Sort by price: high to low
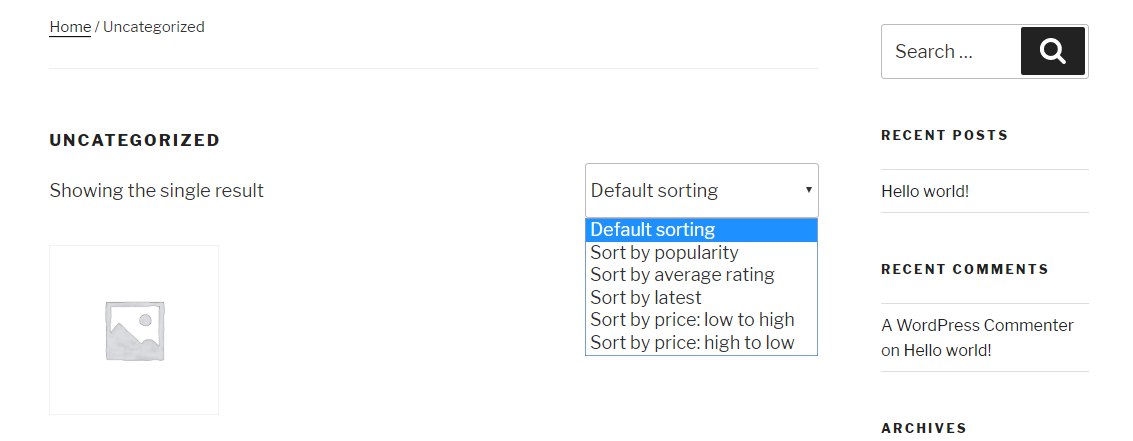1133x441 pixels. (692, 342)
